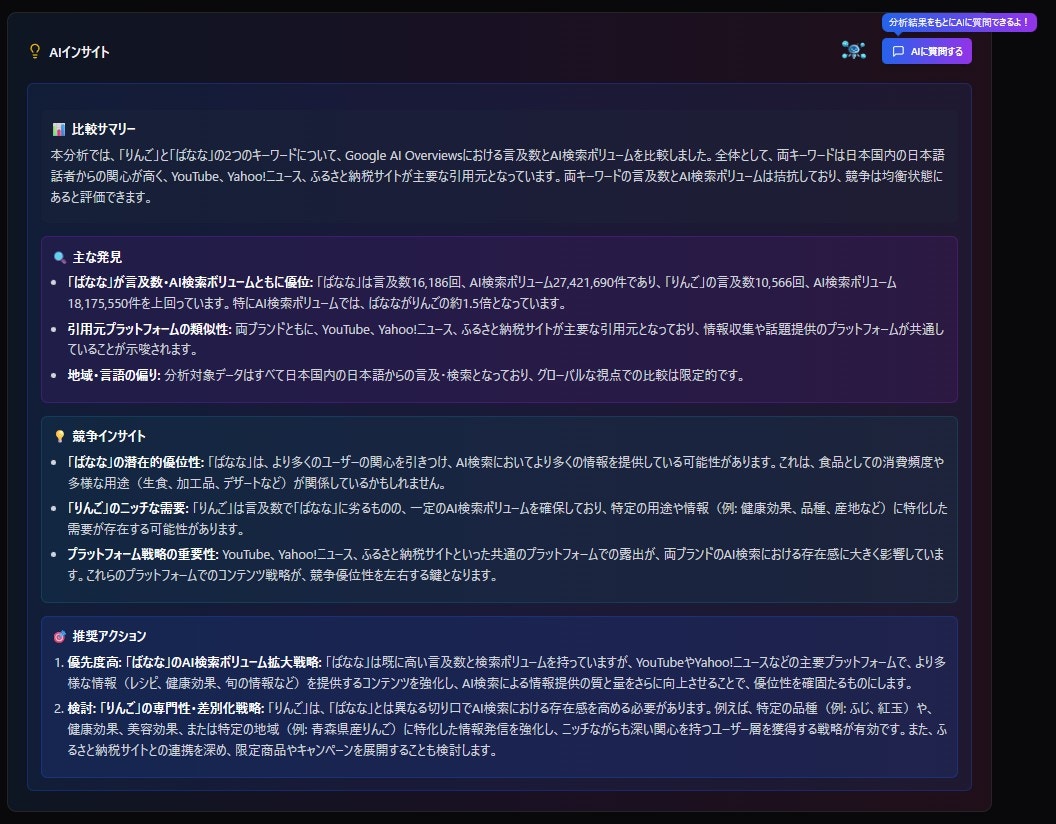Click the robot icon next to the question button
This screenshot has height=824, width=1056.
(x=853, y=50)
